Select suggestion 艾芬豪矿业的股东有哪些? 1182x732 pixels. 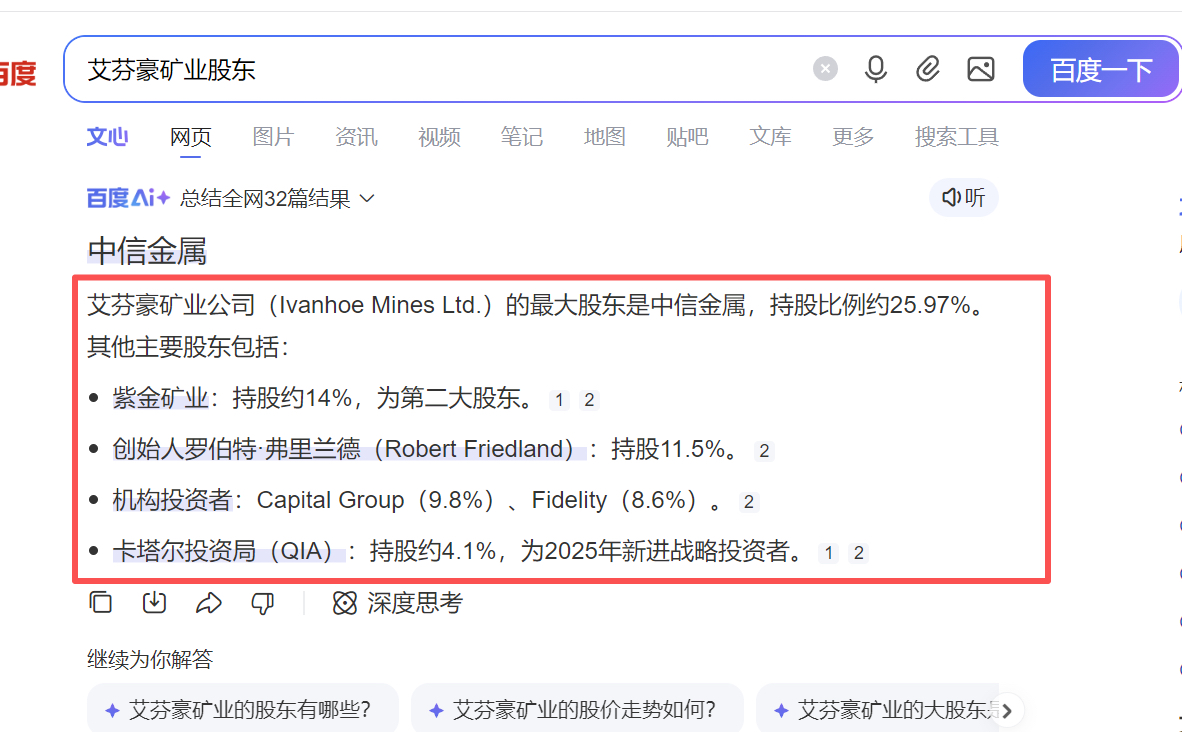click(x=243, y=709)
